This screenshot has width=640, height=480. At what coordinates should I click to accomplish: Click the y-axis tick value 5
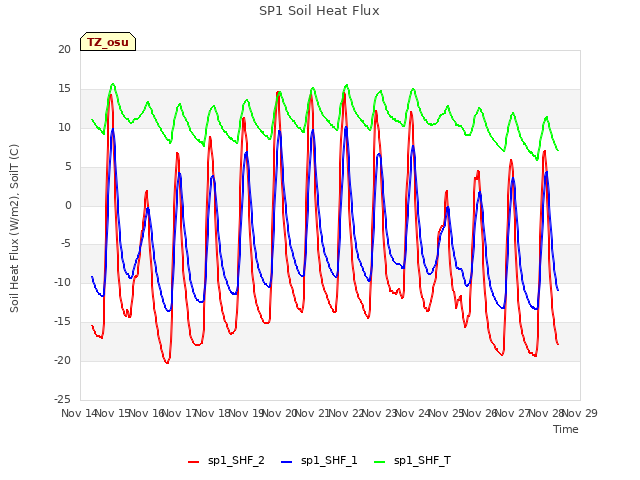(x=68, y=167)
